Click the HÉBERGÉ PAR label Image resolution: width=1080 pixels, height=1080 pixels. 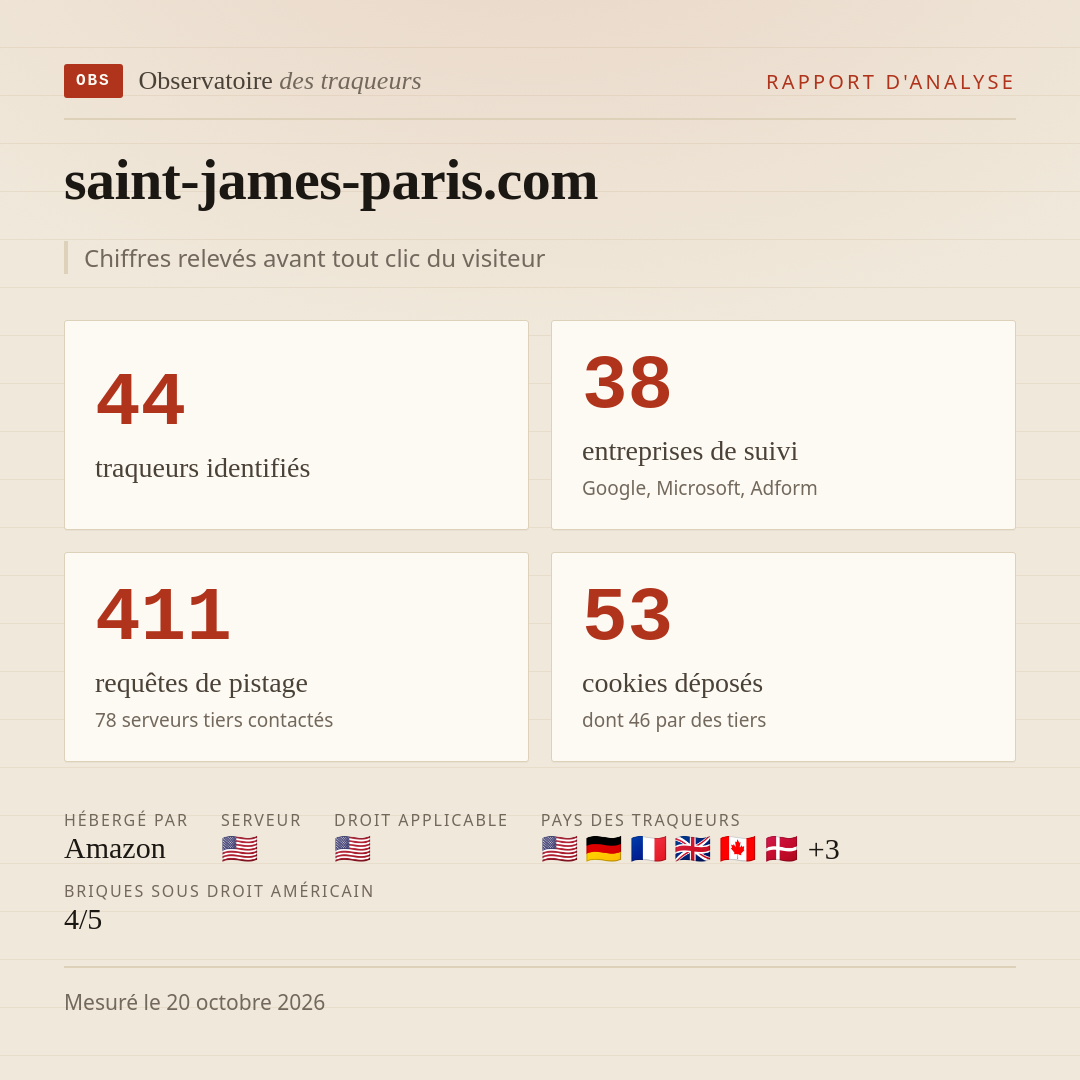click(126, 820)
